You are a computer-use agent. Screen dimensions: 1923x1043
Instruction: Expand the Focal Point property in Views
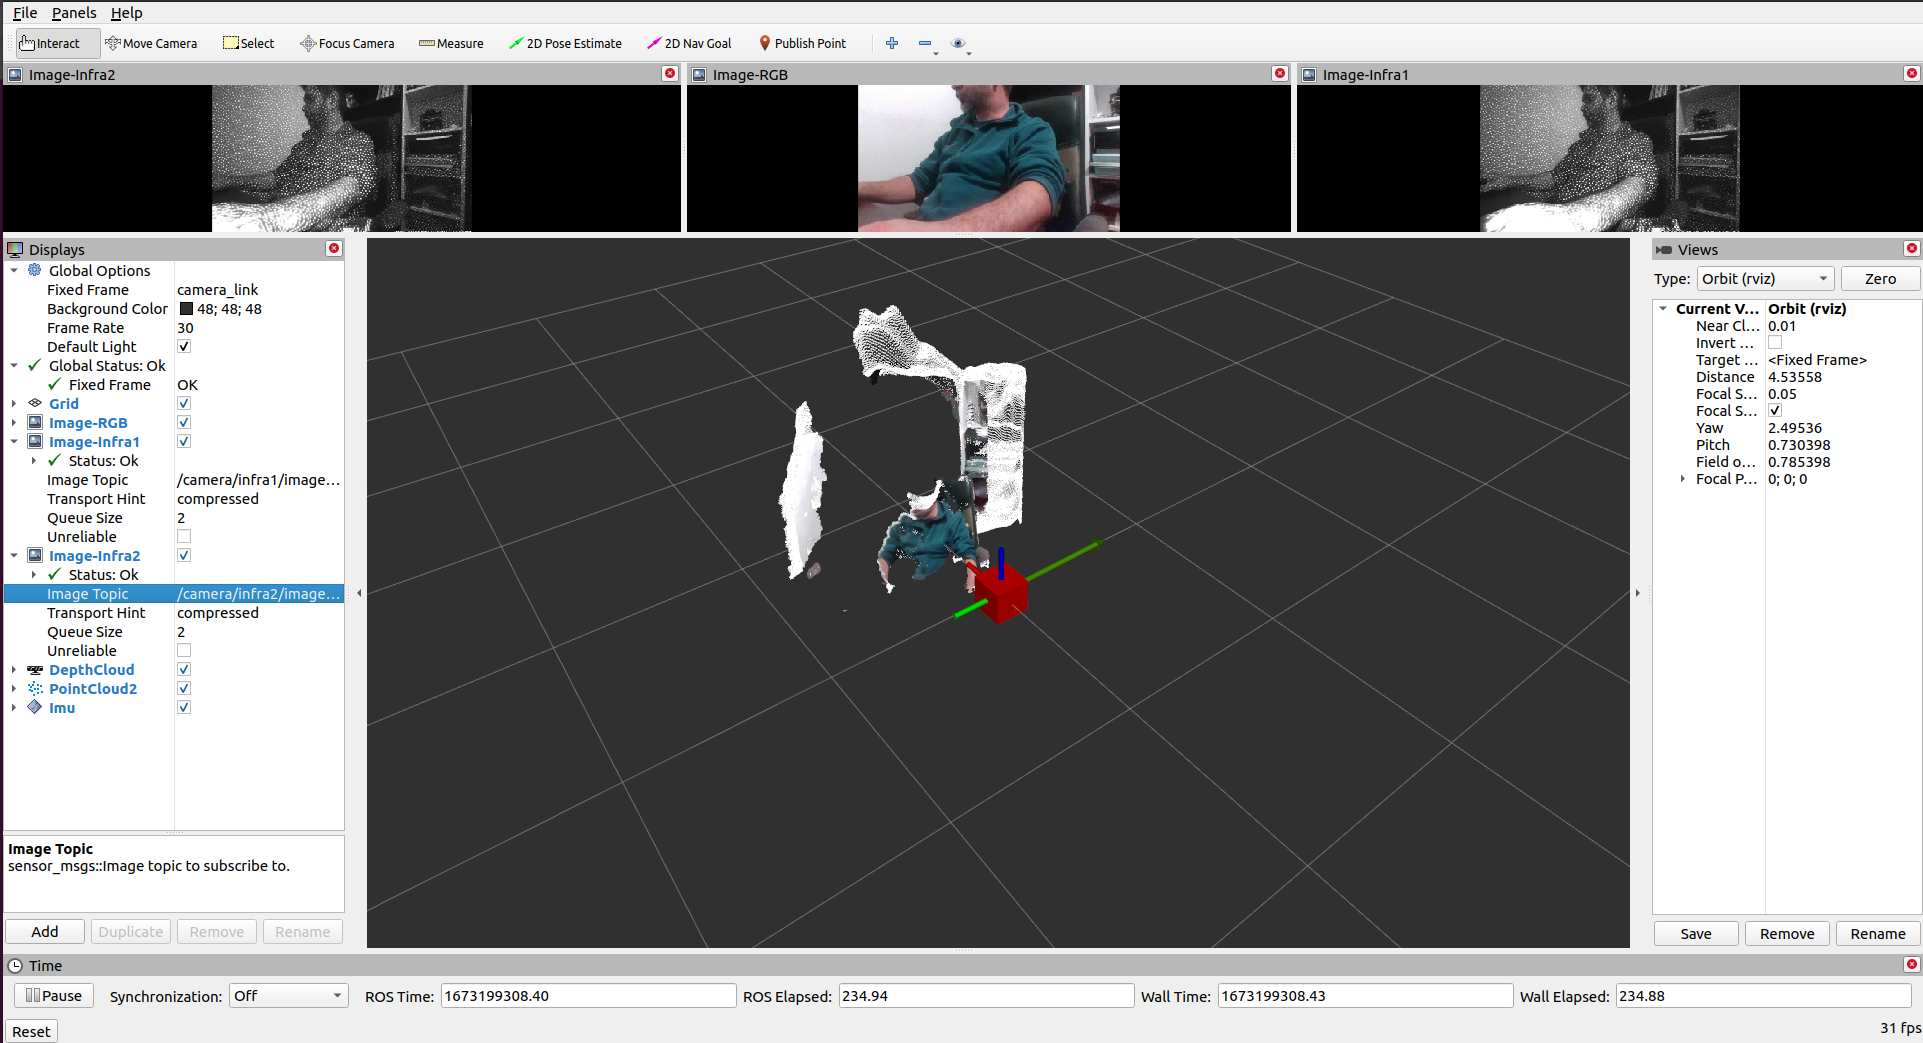click(x=1683, y=479)
